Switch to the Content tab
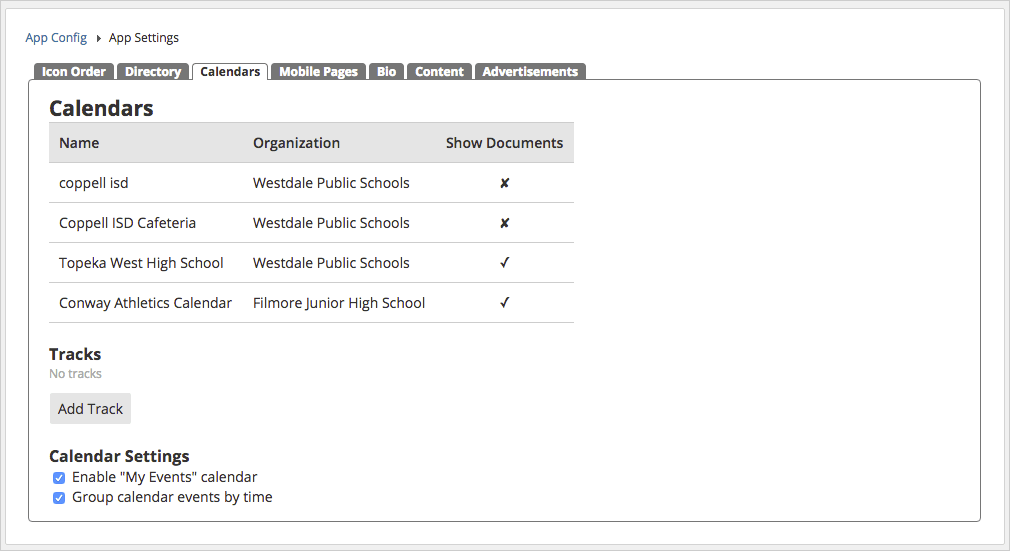This screenshot has width=1010, height=551. [439, 72]
